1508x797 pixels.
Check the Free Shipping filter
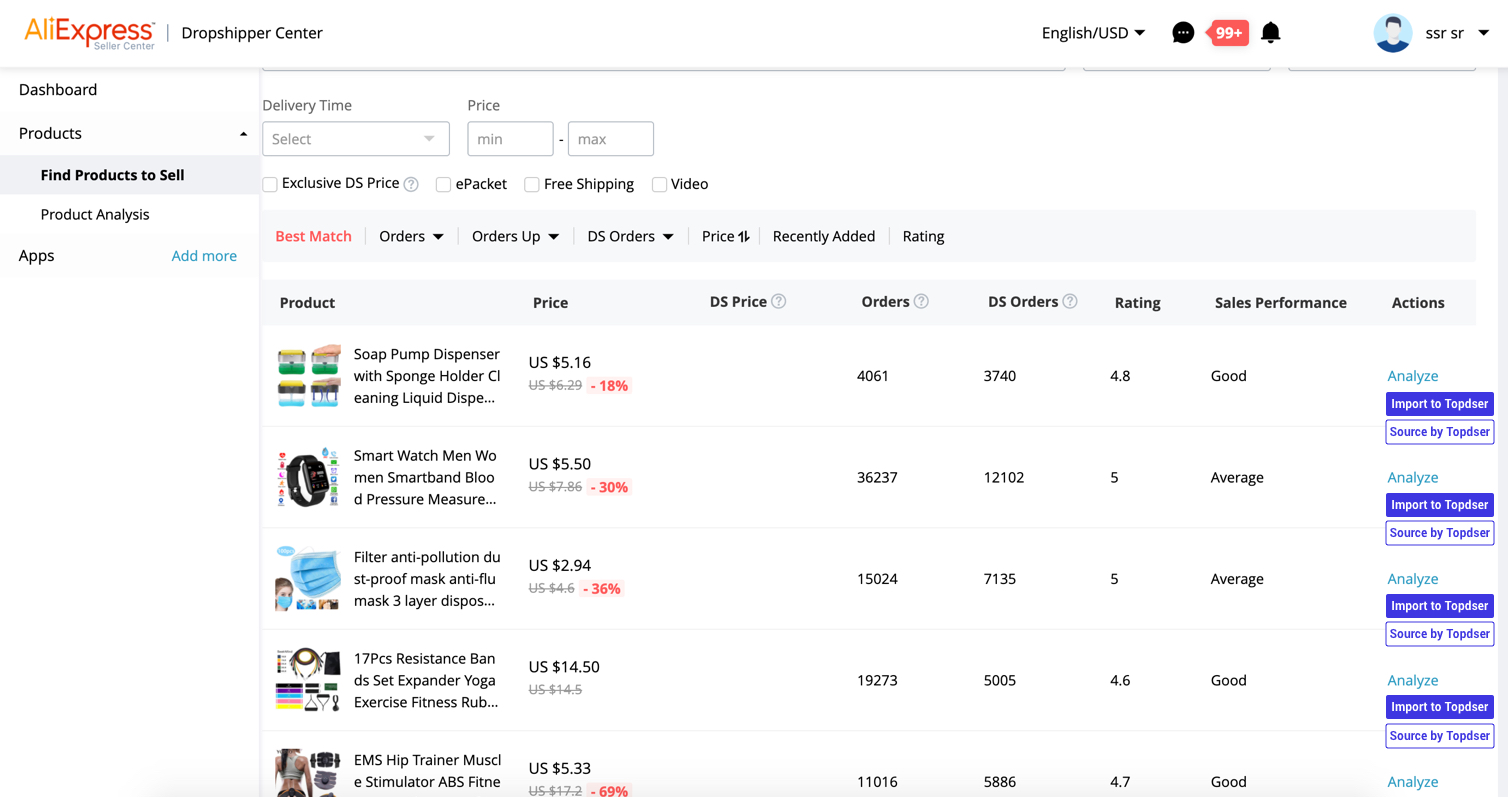(x=532, y=184)
